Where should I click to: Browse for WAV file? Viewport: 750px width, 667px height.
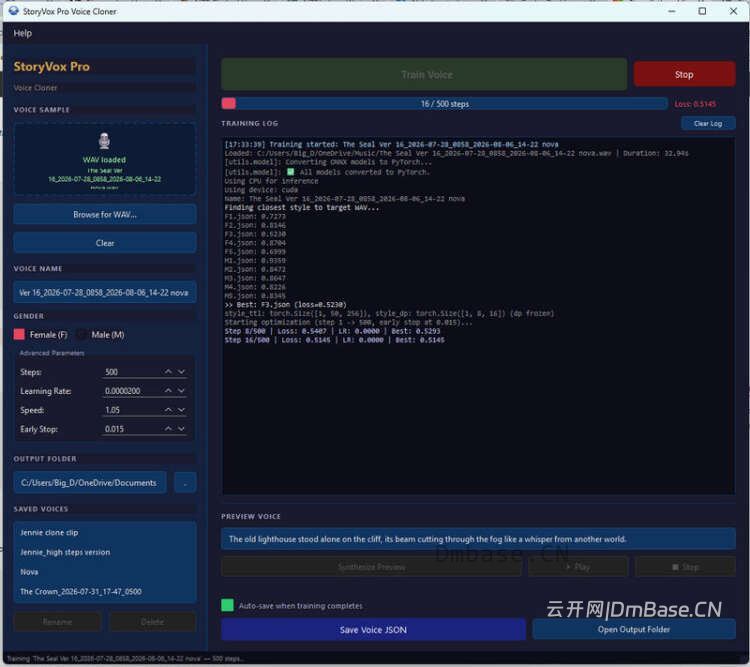pos(105,214)
